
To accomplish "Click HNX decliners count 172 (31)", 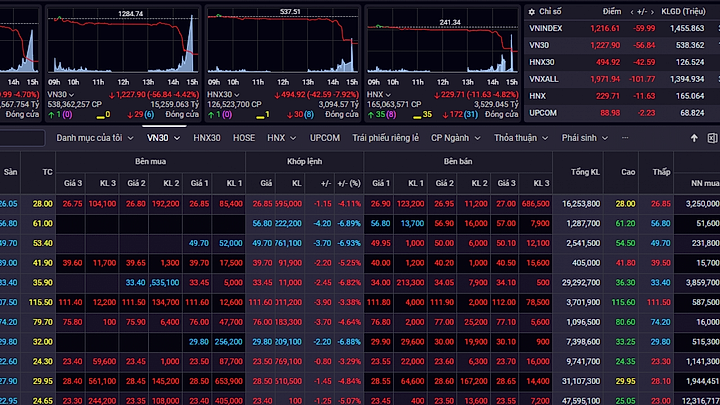I will [x=461, y=115].
